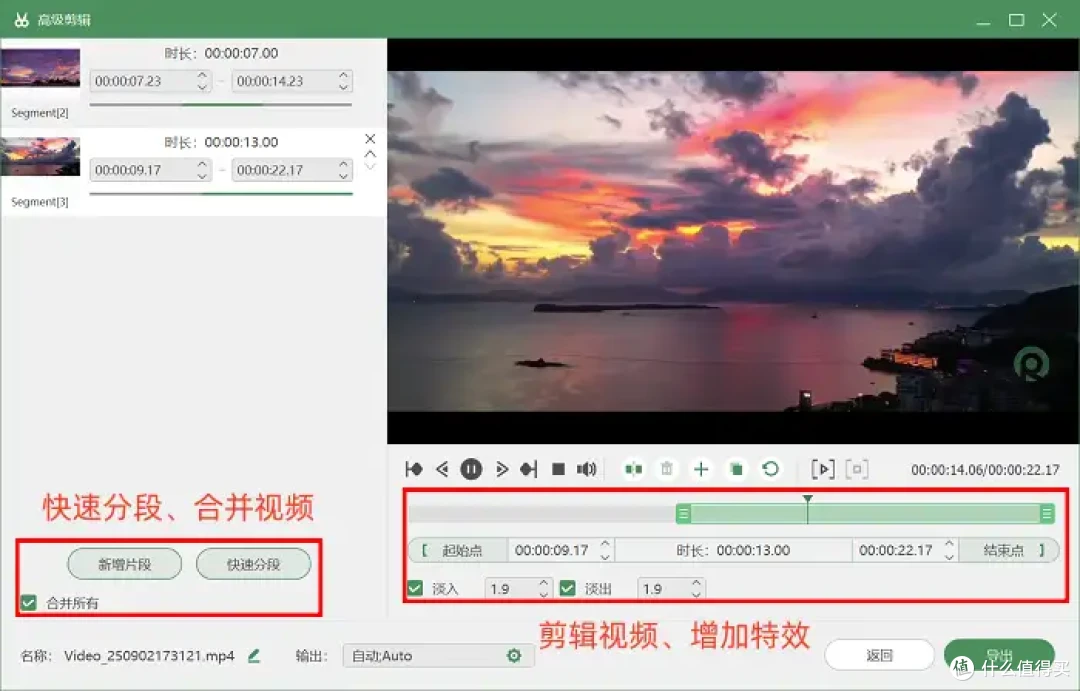The height and width of the screenshot is (691, 1080).
Task: Open output settings gear icon
Action: tap(514, 656)
